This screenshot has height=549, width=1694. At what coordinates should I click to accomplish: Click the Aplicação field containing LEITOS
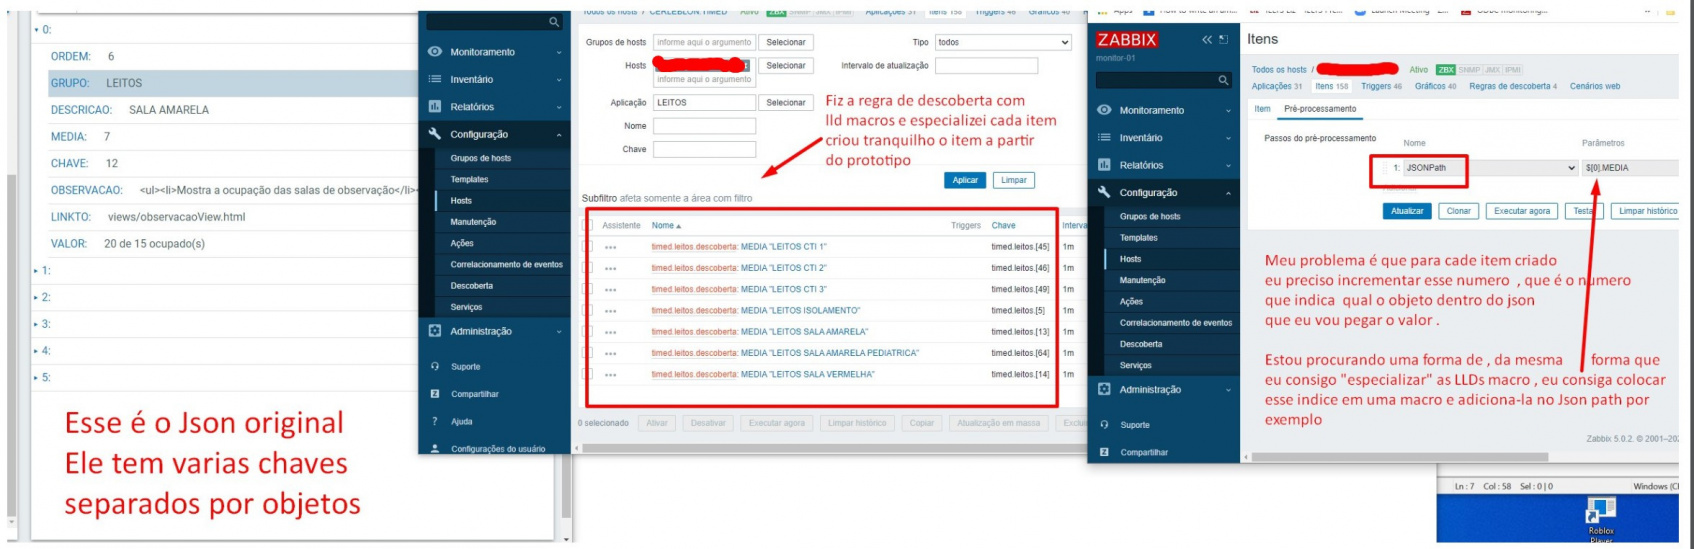click(x=704, y=102)
